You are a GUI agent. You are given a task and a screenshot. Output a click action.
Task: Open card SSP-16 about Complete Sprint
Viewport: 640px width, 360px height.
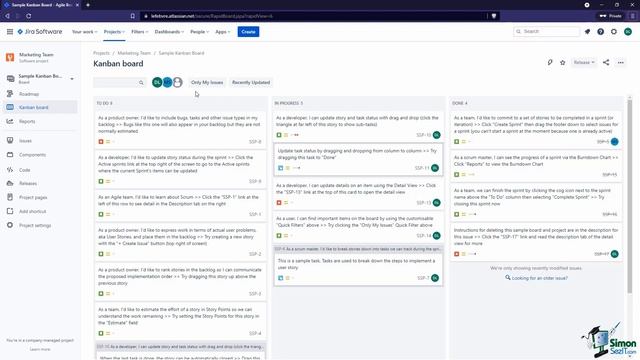pos(536,202)
